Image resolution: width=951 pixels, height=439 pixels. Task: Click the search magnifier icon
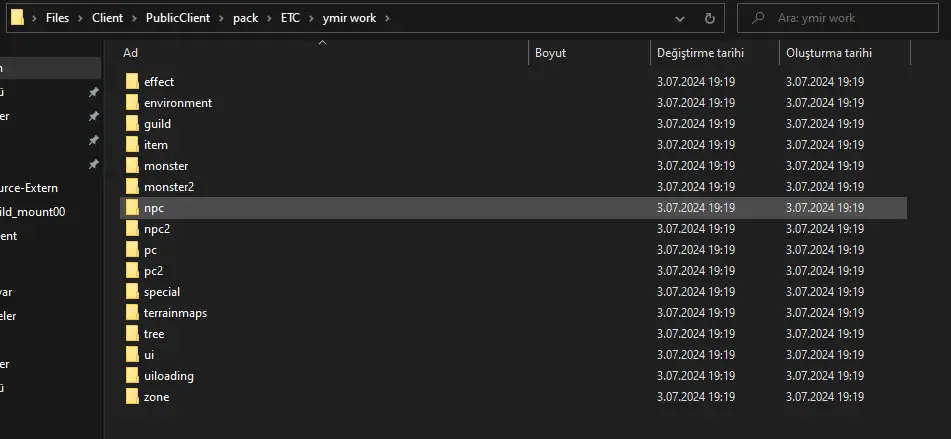[x=758, y=18]
